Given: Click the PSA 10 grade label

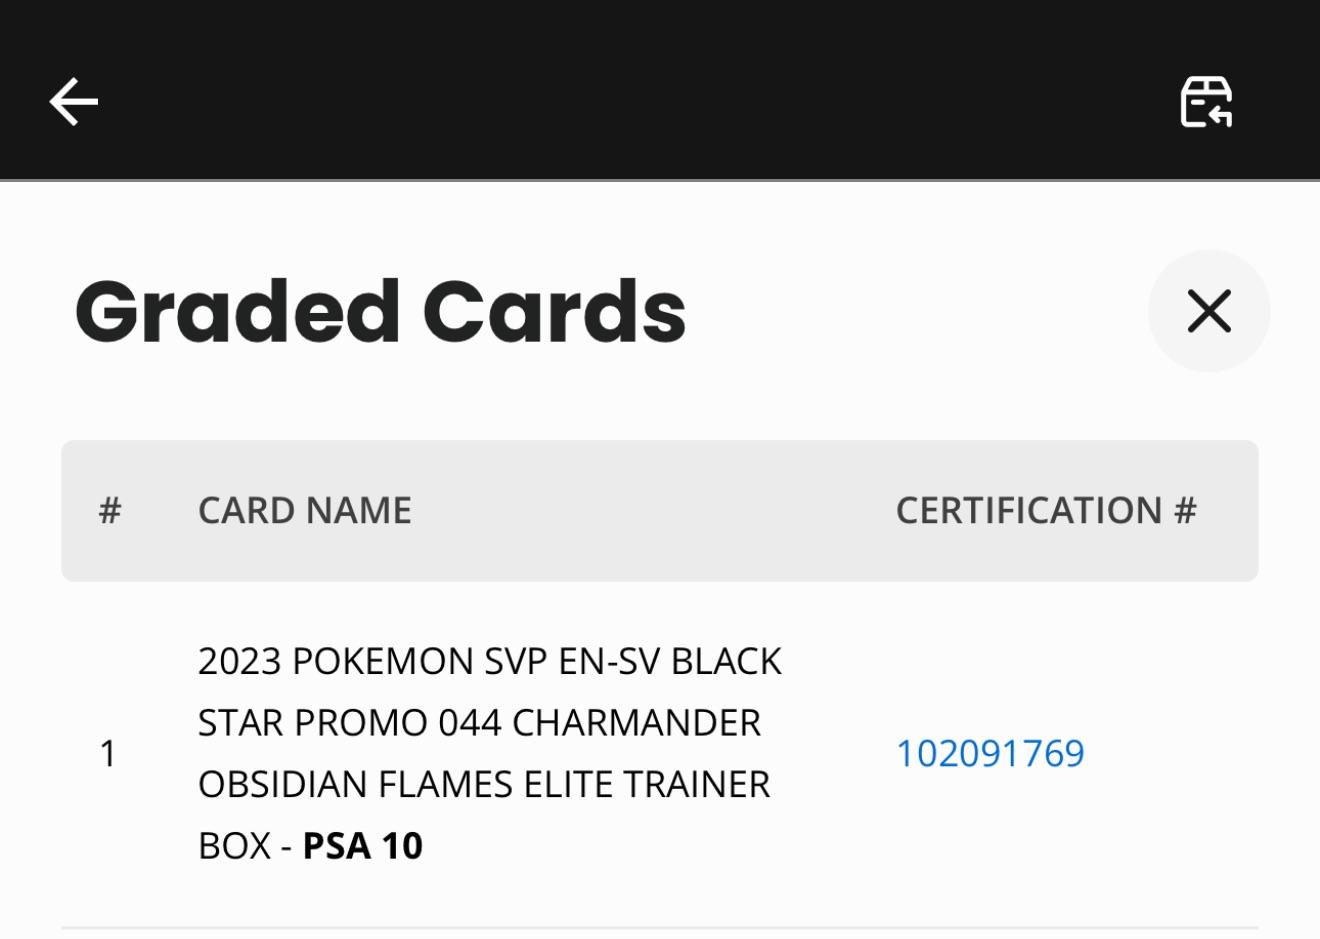Looking at the screenshot, I should coord(362,846).
